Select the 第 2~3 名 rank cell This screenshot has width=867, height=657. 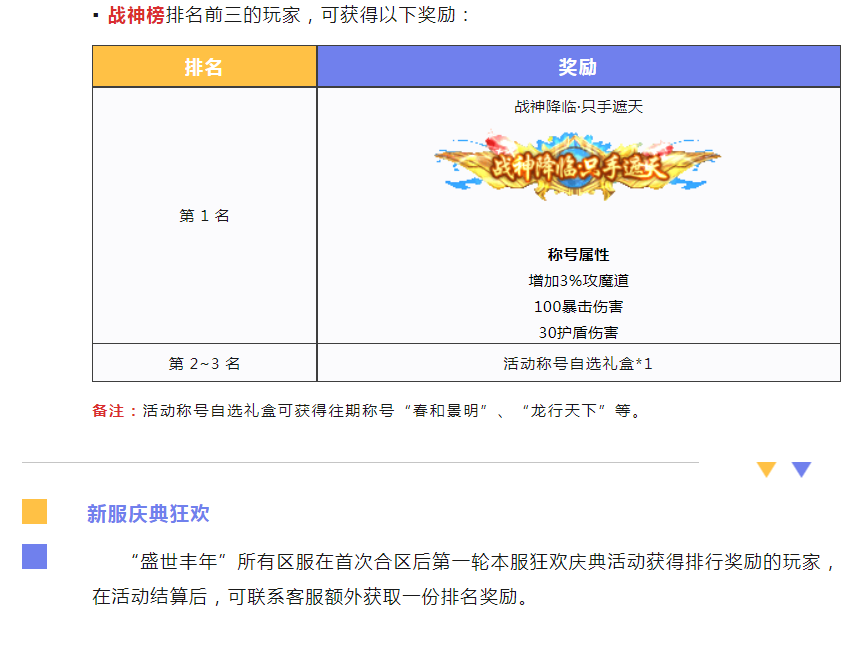coord(204,363)
